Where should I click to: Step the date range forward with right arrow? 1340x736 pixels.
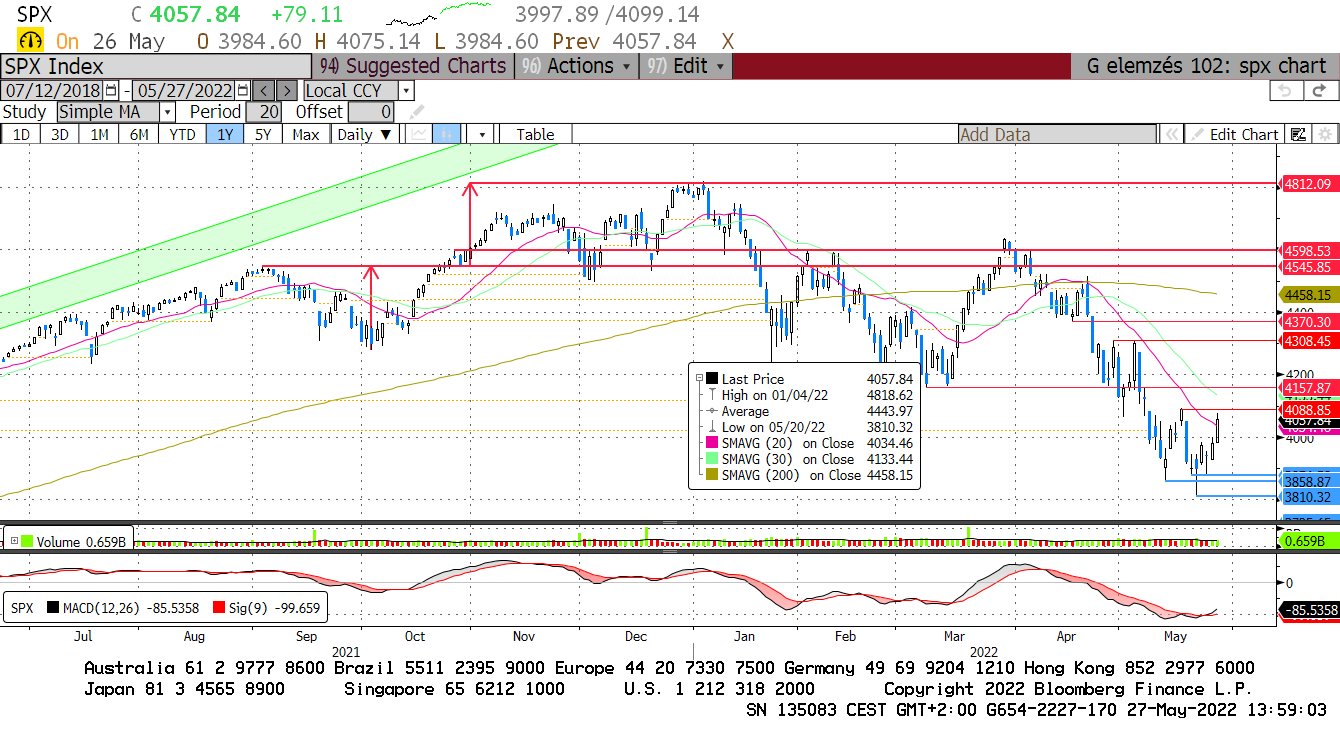tap(286, 90)
